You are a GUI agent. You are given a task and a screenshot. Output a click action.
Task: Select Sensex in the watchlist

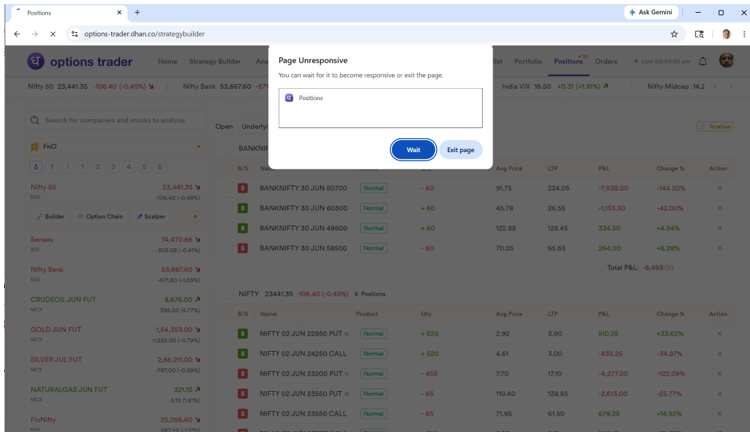click(x=115, y=244)
